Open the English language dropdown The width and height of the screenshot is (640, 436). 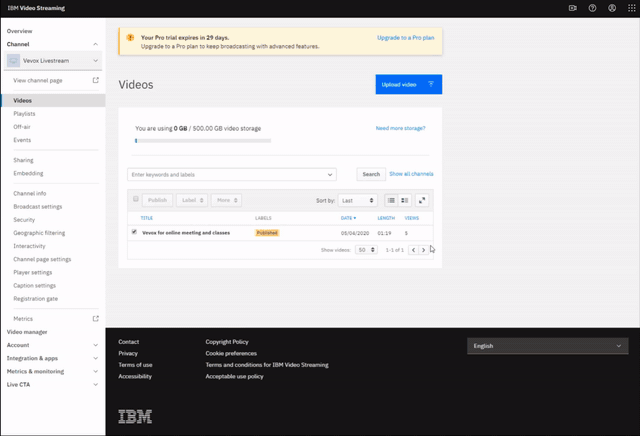(547, 346)
